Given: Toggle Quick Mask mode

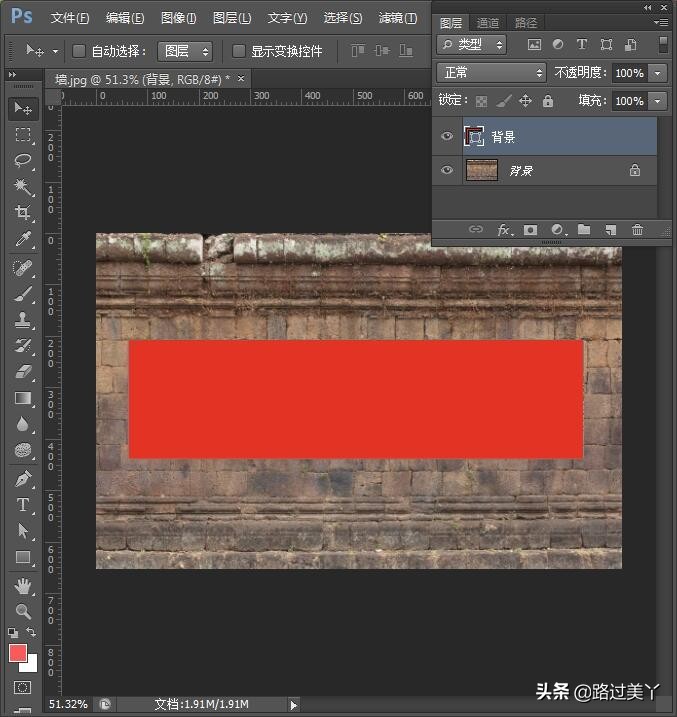Looking at the screenshot, I should (22, 687).
